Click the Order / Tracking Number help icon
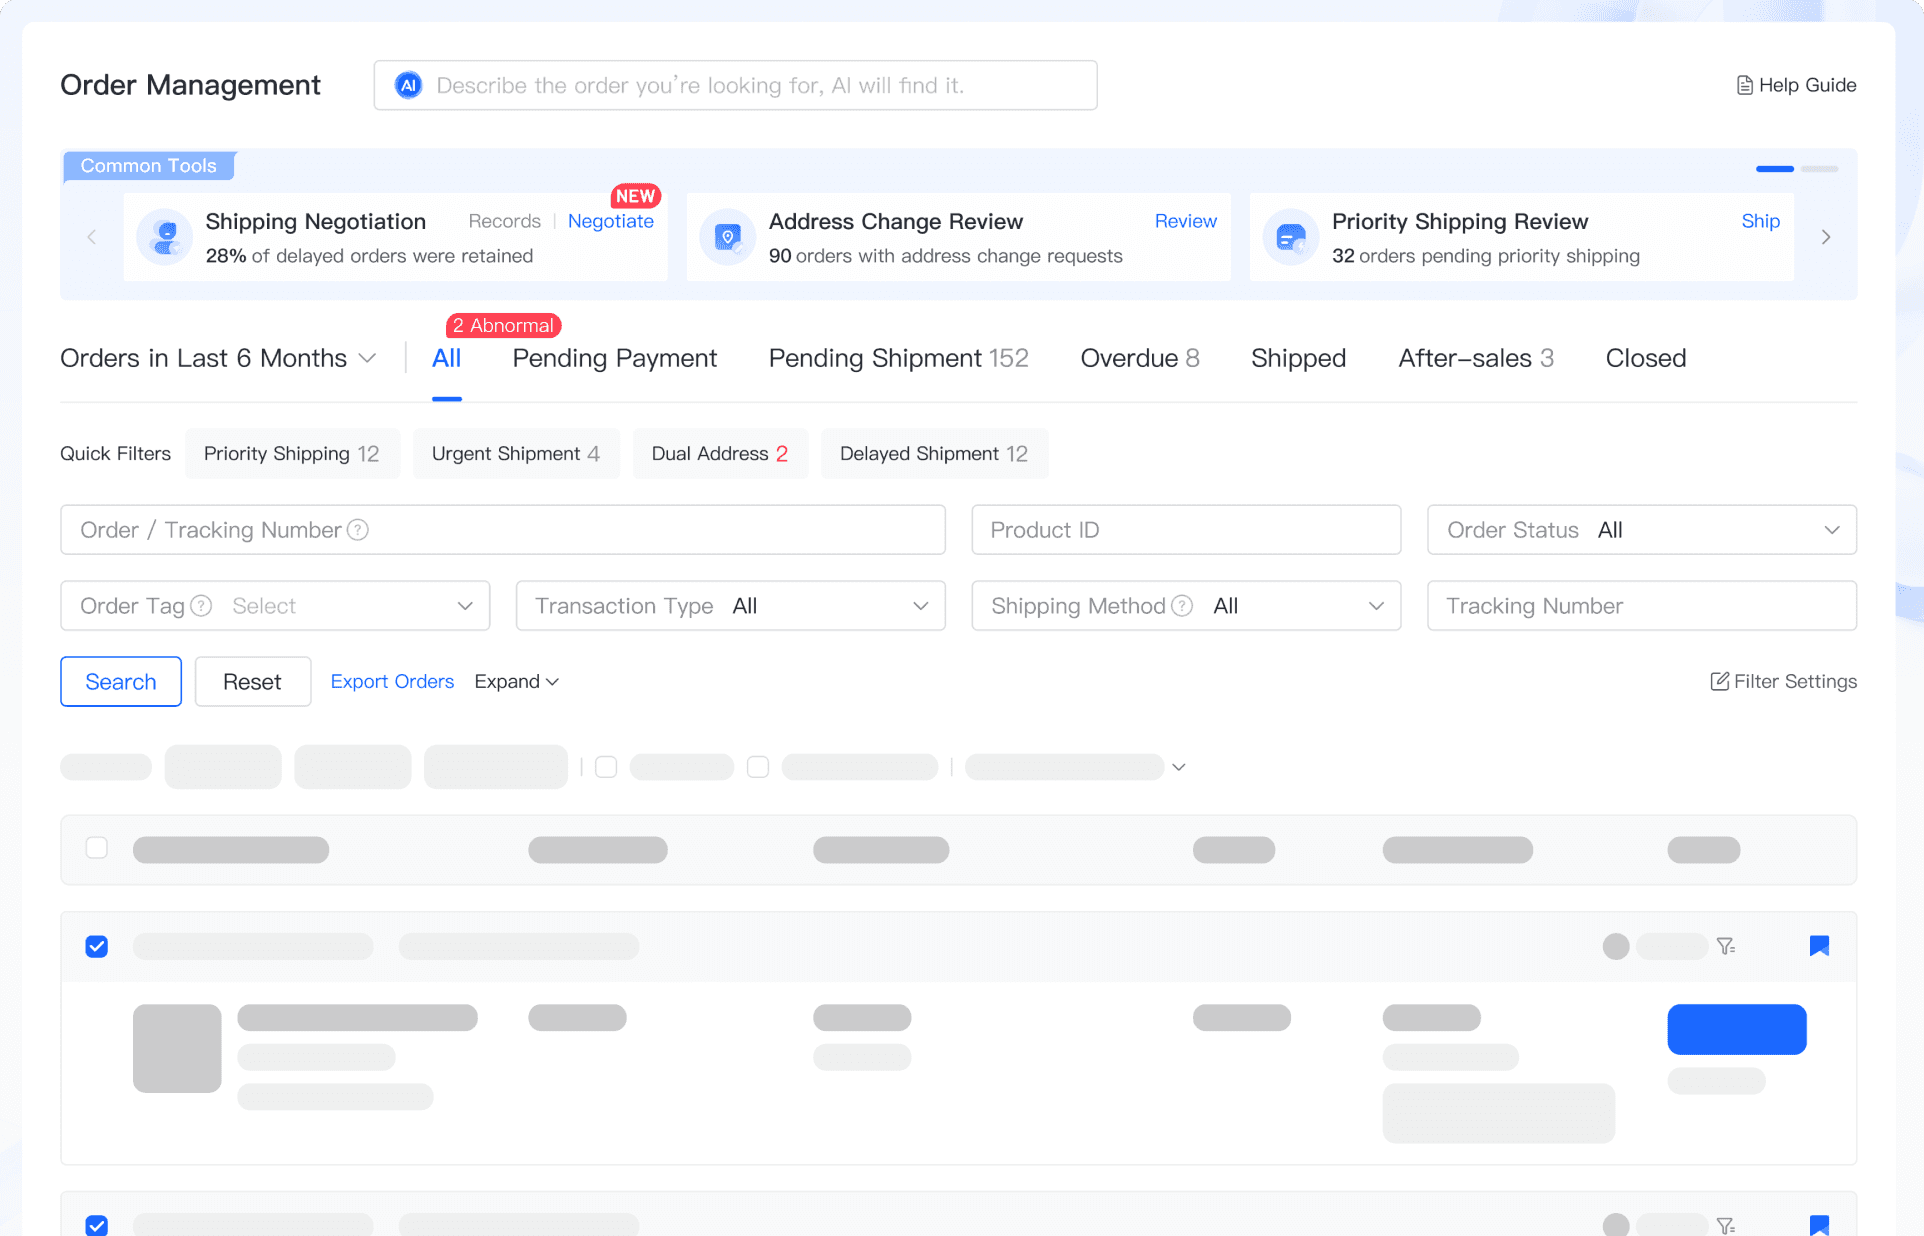Image resolution: width=1924 pixels, height=1236 pixels. pos(358,530)
